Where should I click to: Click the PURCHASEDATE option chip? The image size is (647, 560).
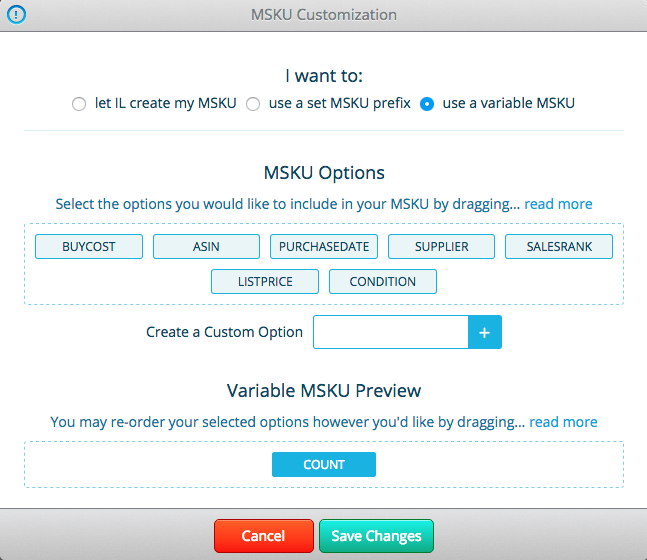(324, 247)
